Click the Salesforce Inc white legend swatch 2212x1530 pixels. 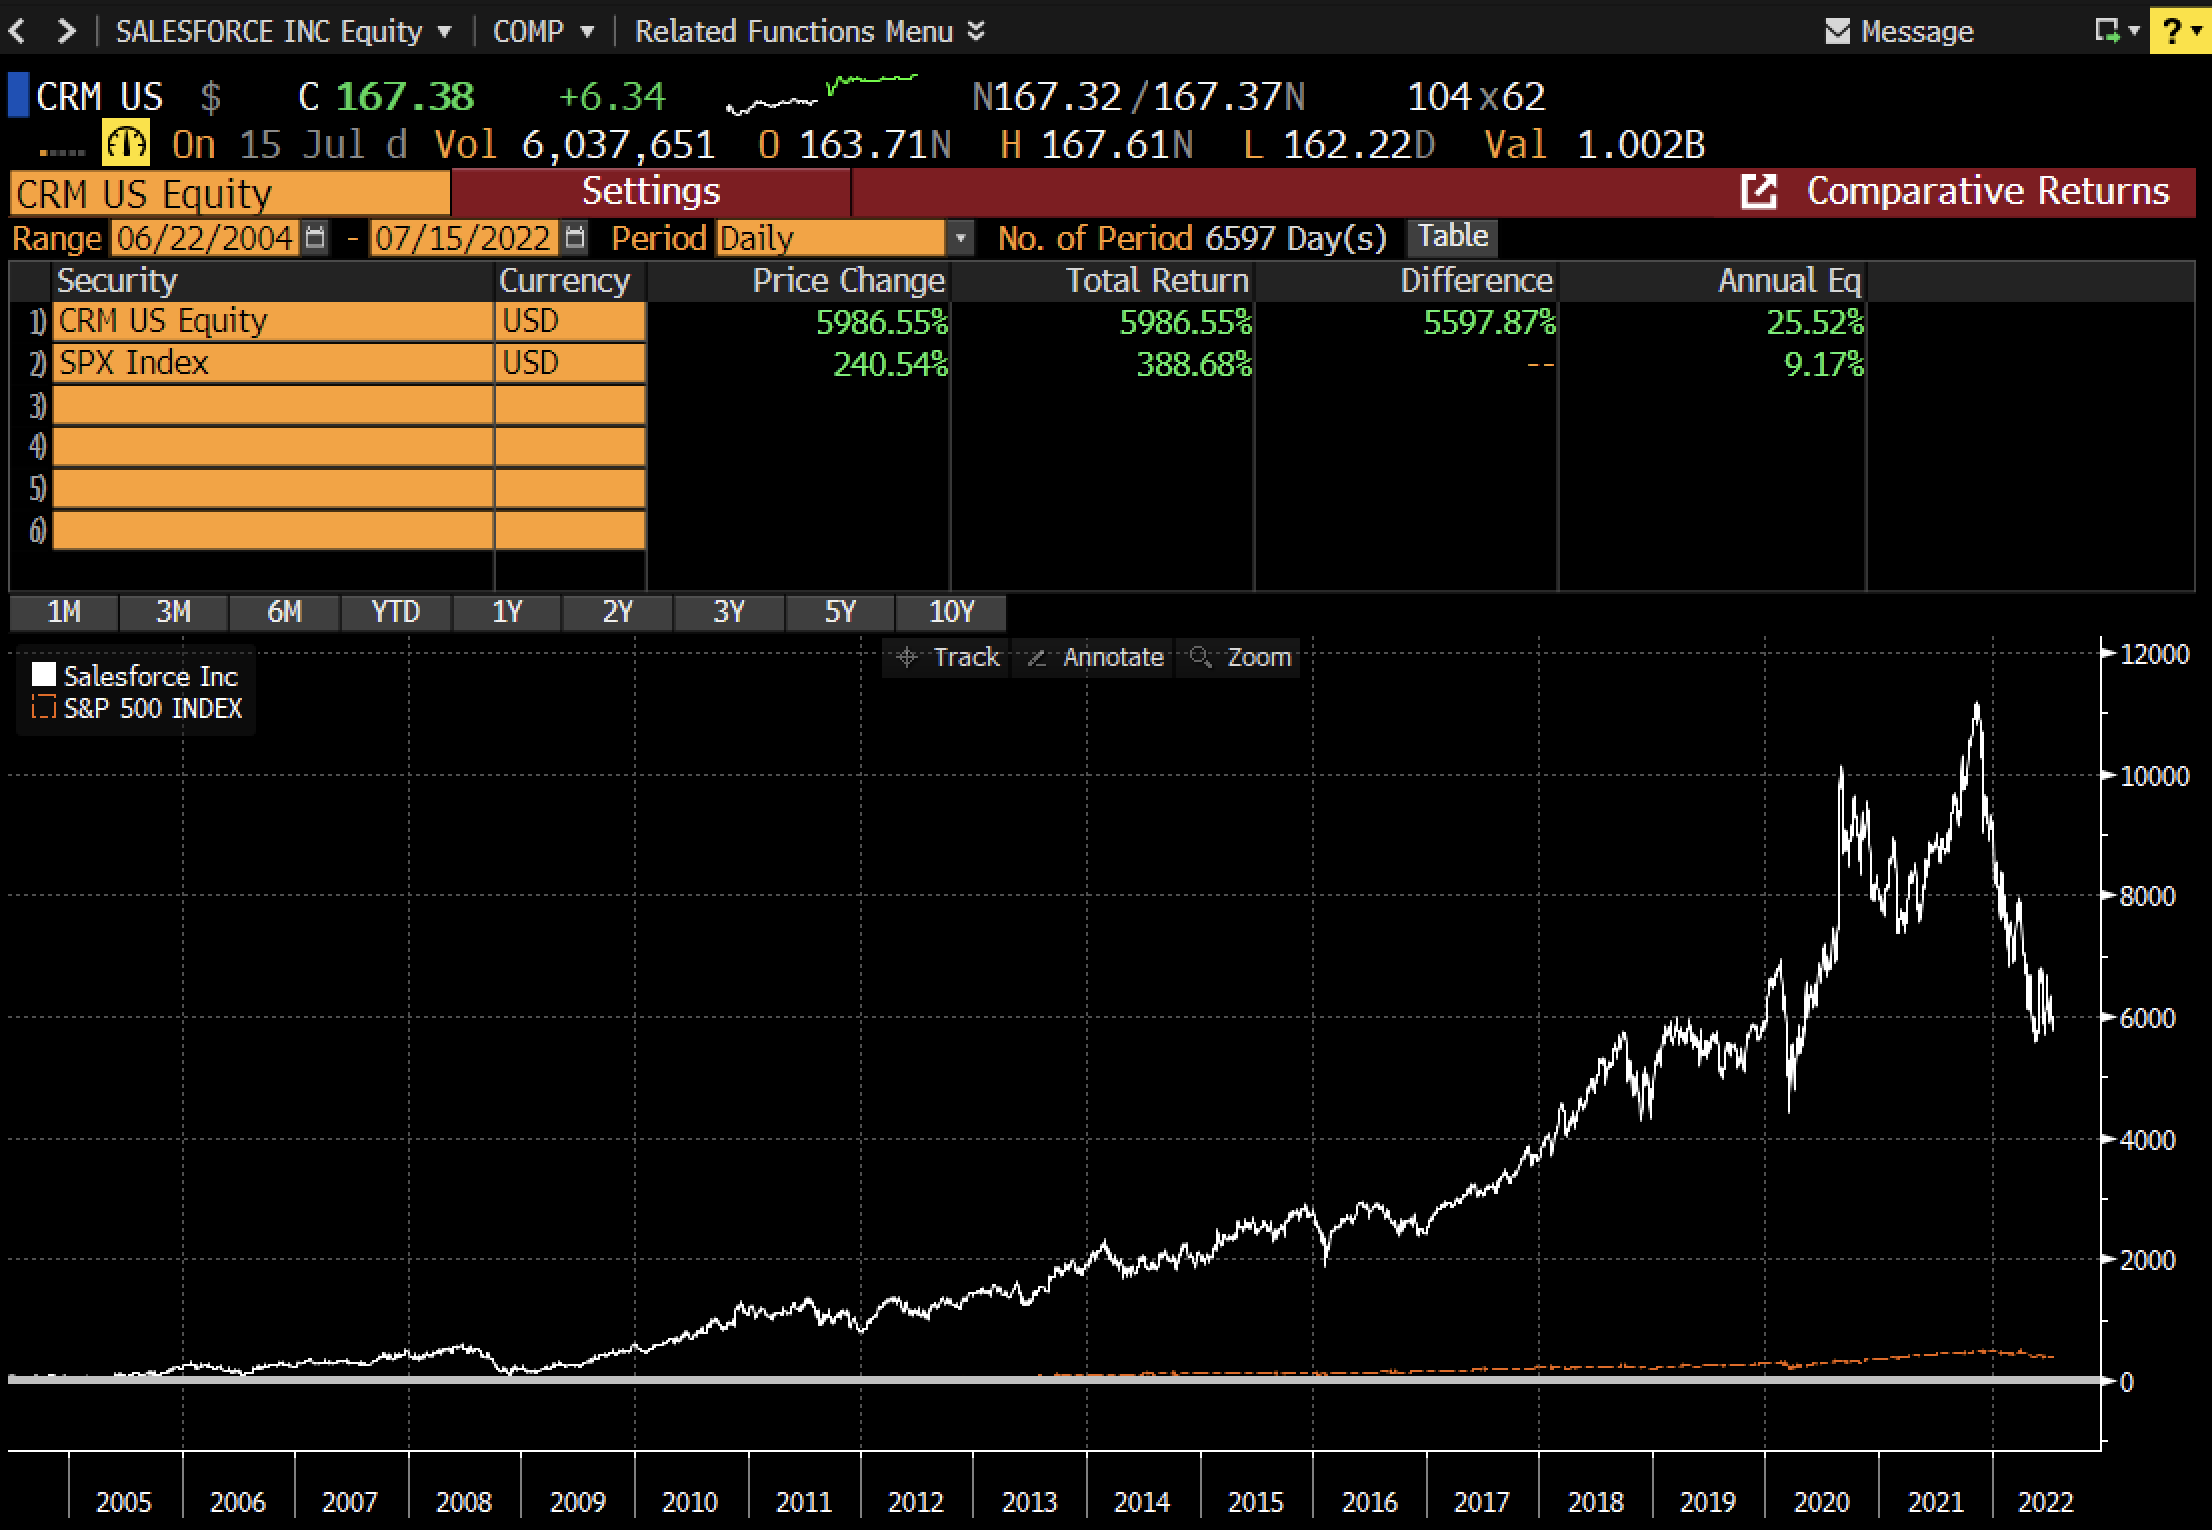43,675
